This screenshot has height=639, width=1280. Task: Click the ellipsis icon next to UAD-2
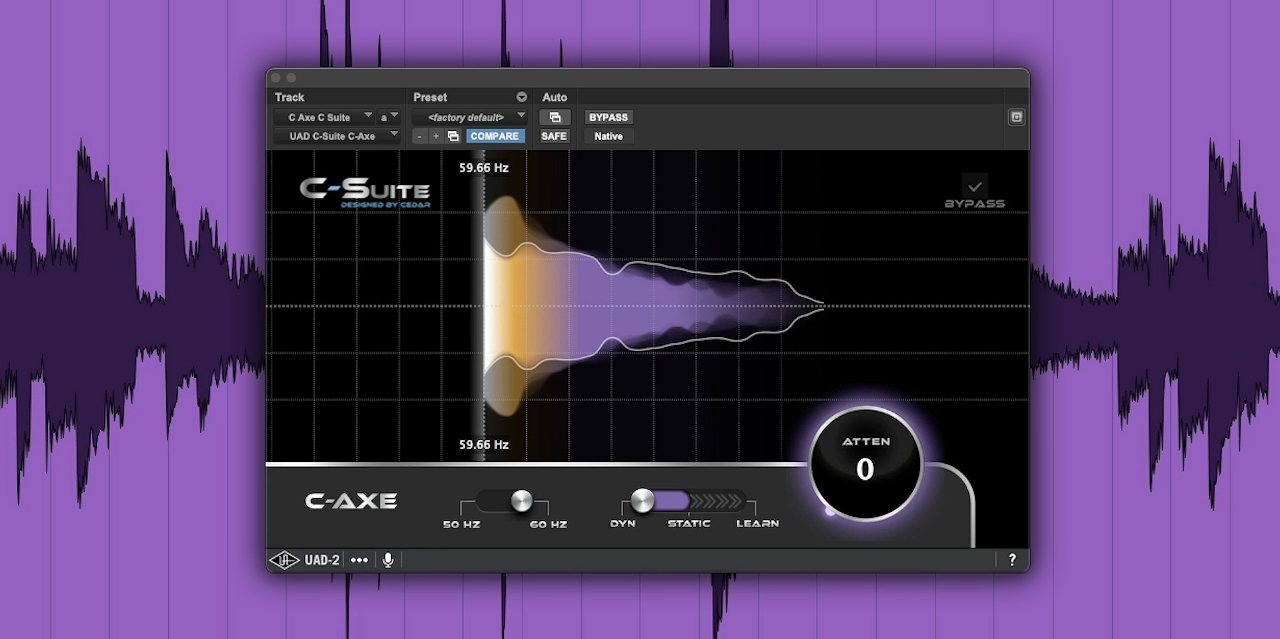359,560
